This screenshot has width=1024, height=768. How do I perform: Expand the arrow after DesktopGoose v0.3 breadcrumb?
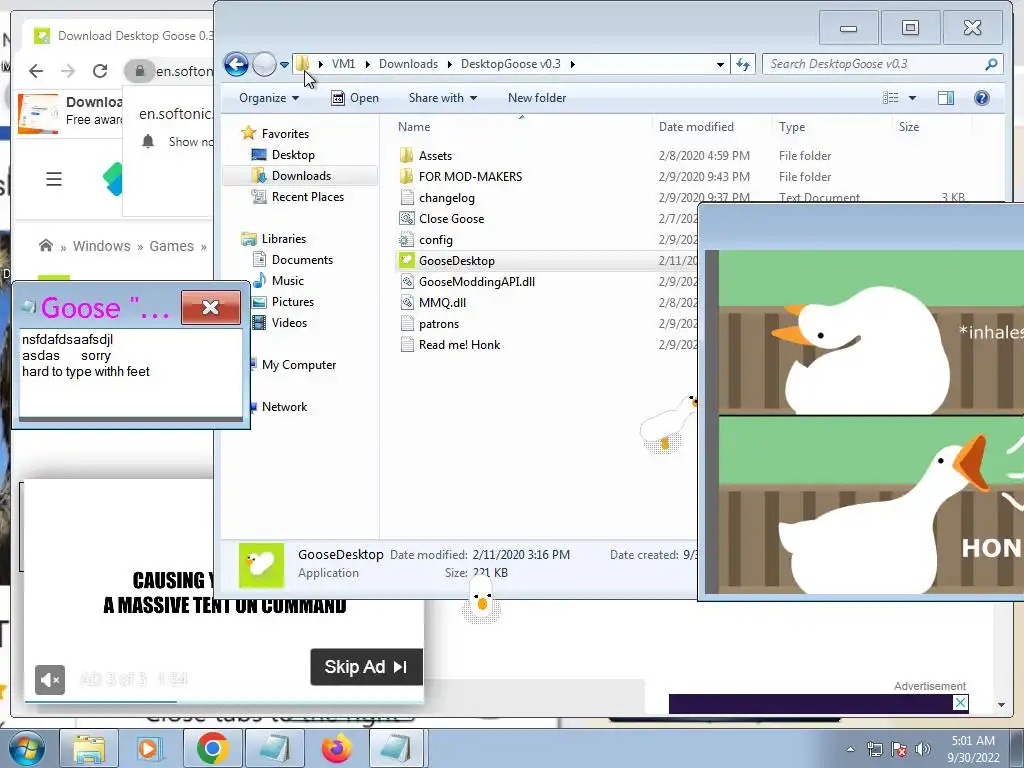[573, 64]
